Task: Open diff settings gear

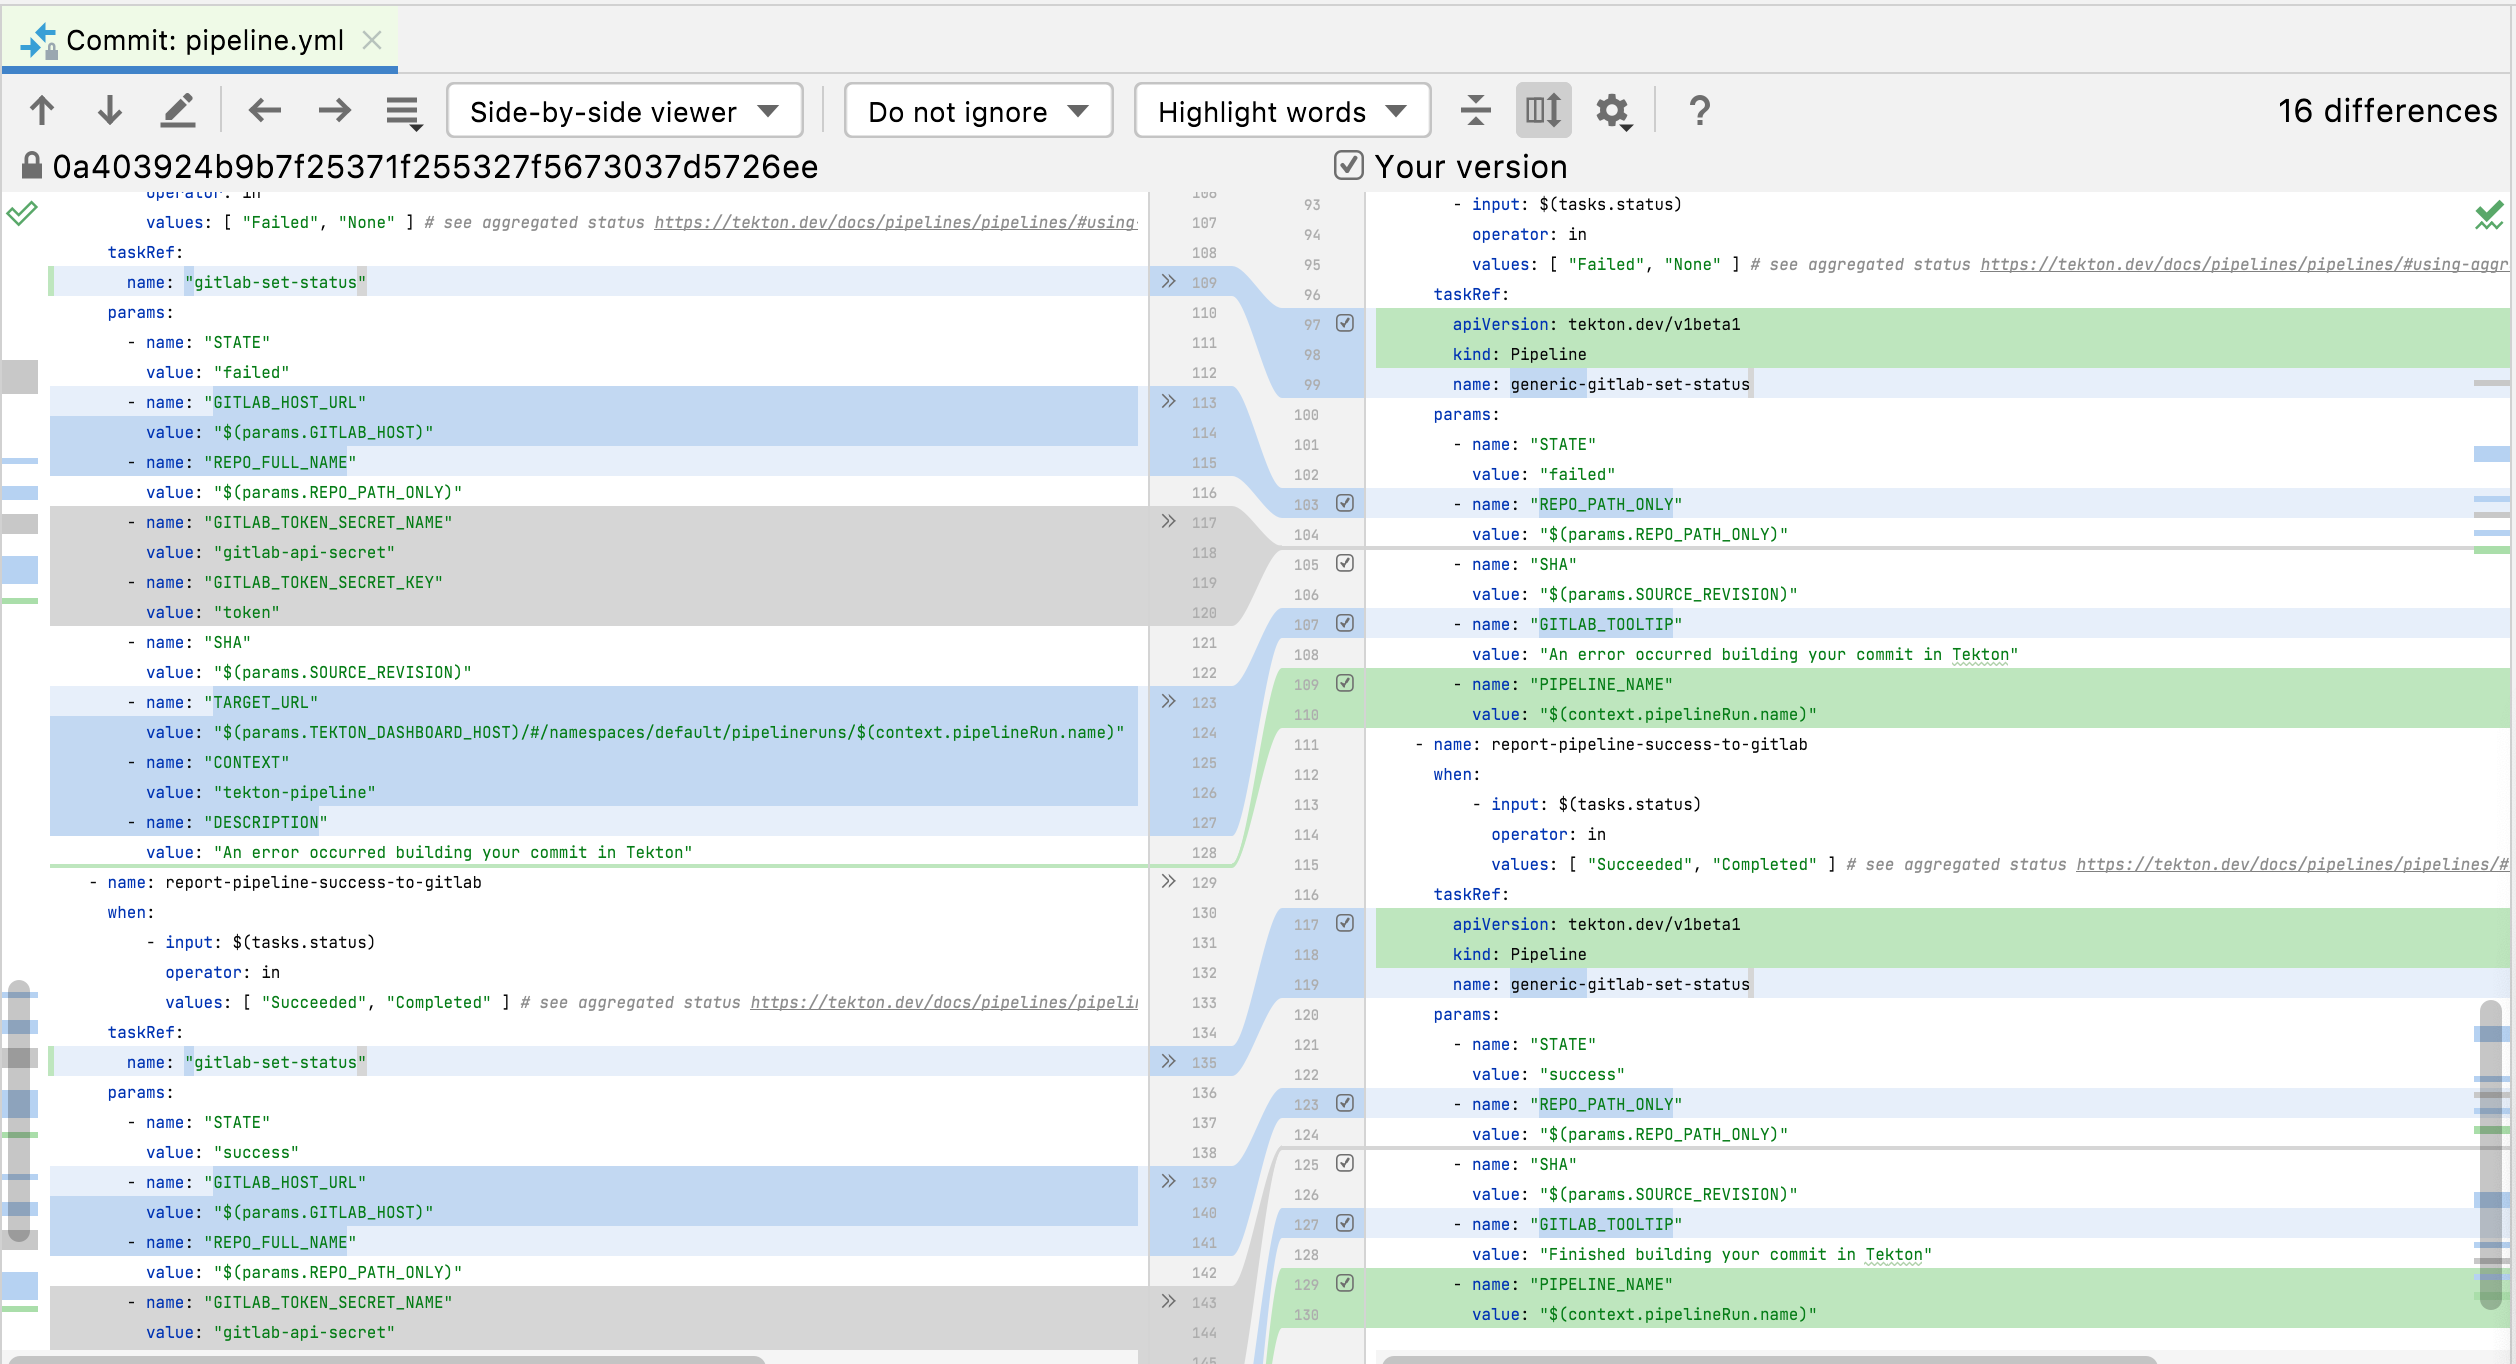Action: (1613, 112)
